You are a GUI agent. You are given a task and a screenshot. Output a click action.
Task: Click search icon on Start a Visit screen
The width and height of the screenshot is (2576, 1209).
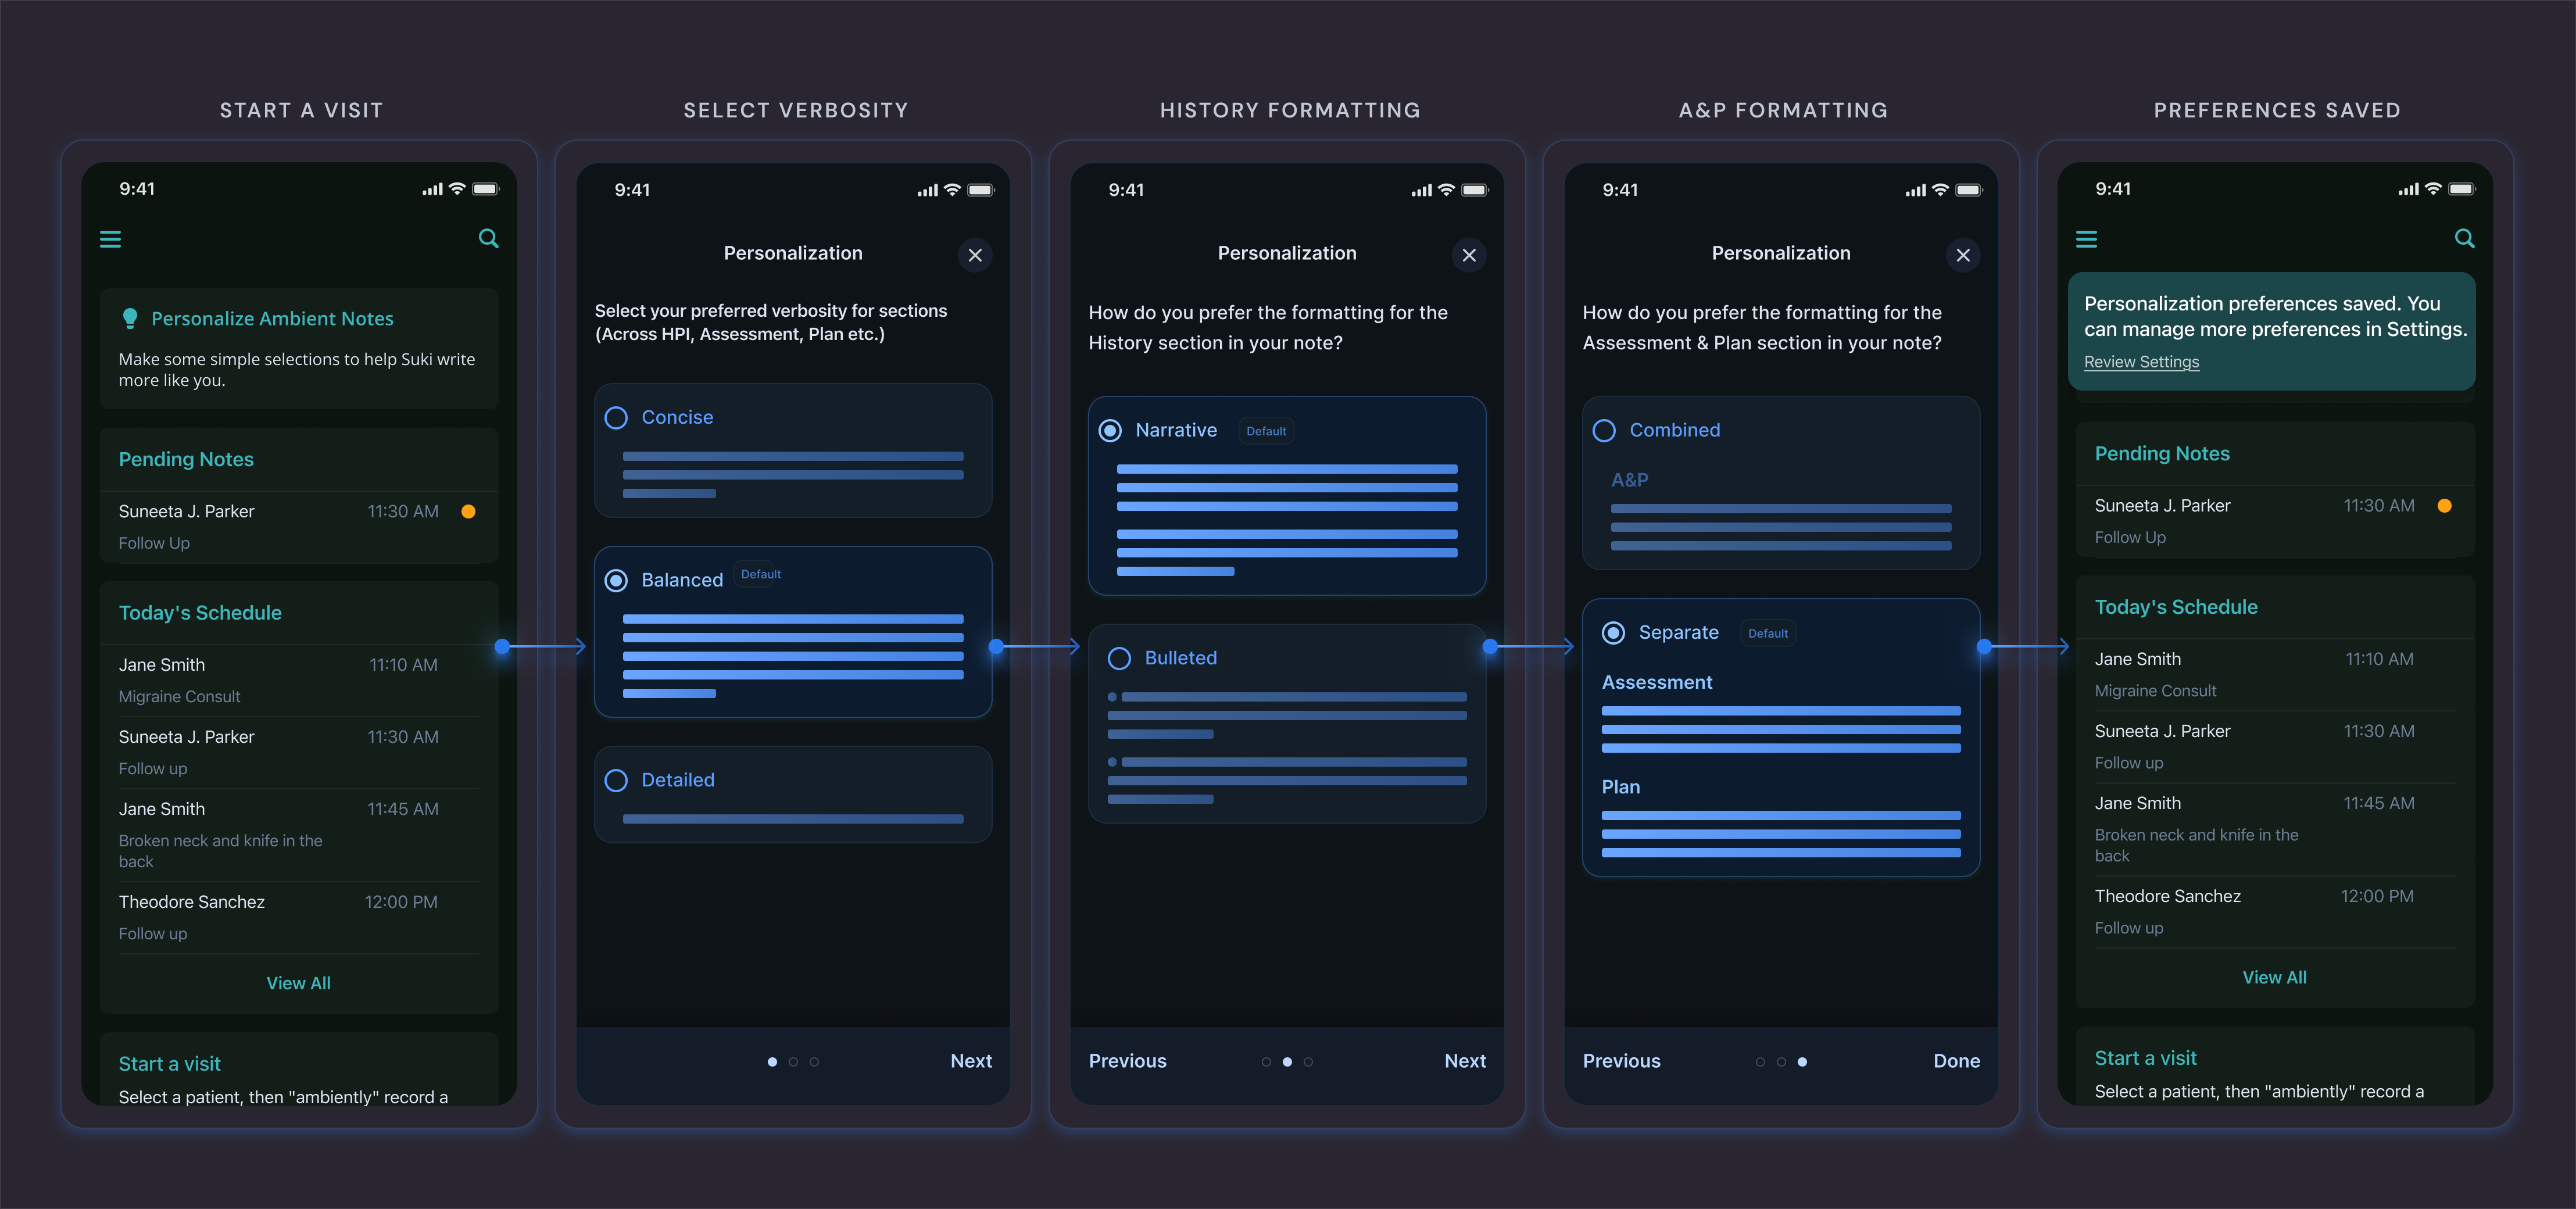click(x=488, y=238)
